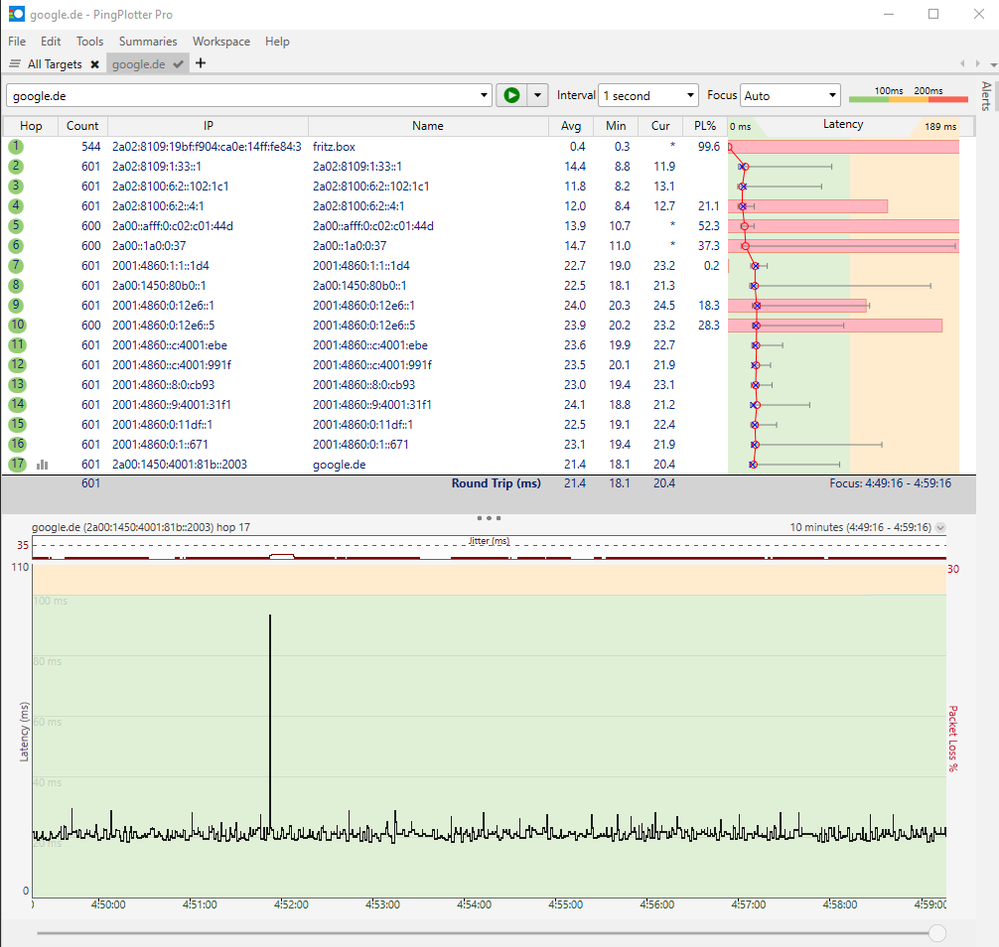The width and height of the screenshot is (999, 947).
Task: Click the hop 17 timeline graph icon
Action: point(43,464)
